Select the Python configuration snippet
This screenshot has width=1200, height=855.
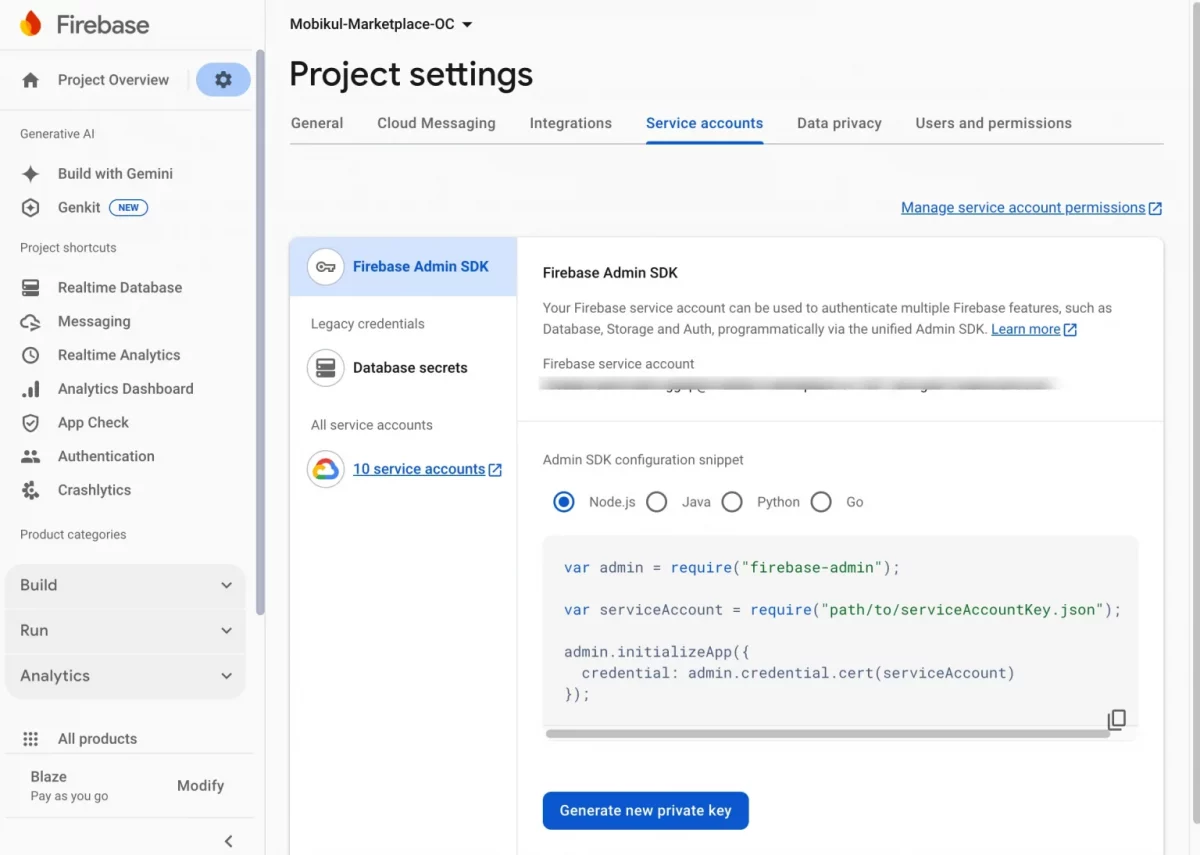click(732, 502)
